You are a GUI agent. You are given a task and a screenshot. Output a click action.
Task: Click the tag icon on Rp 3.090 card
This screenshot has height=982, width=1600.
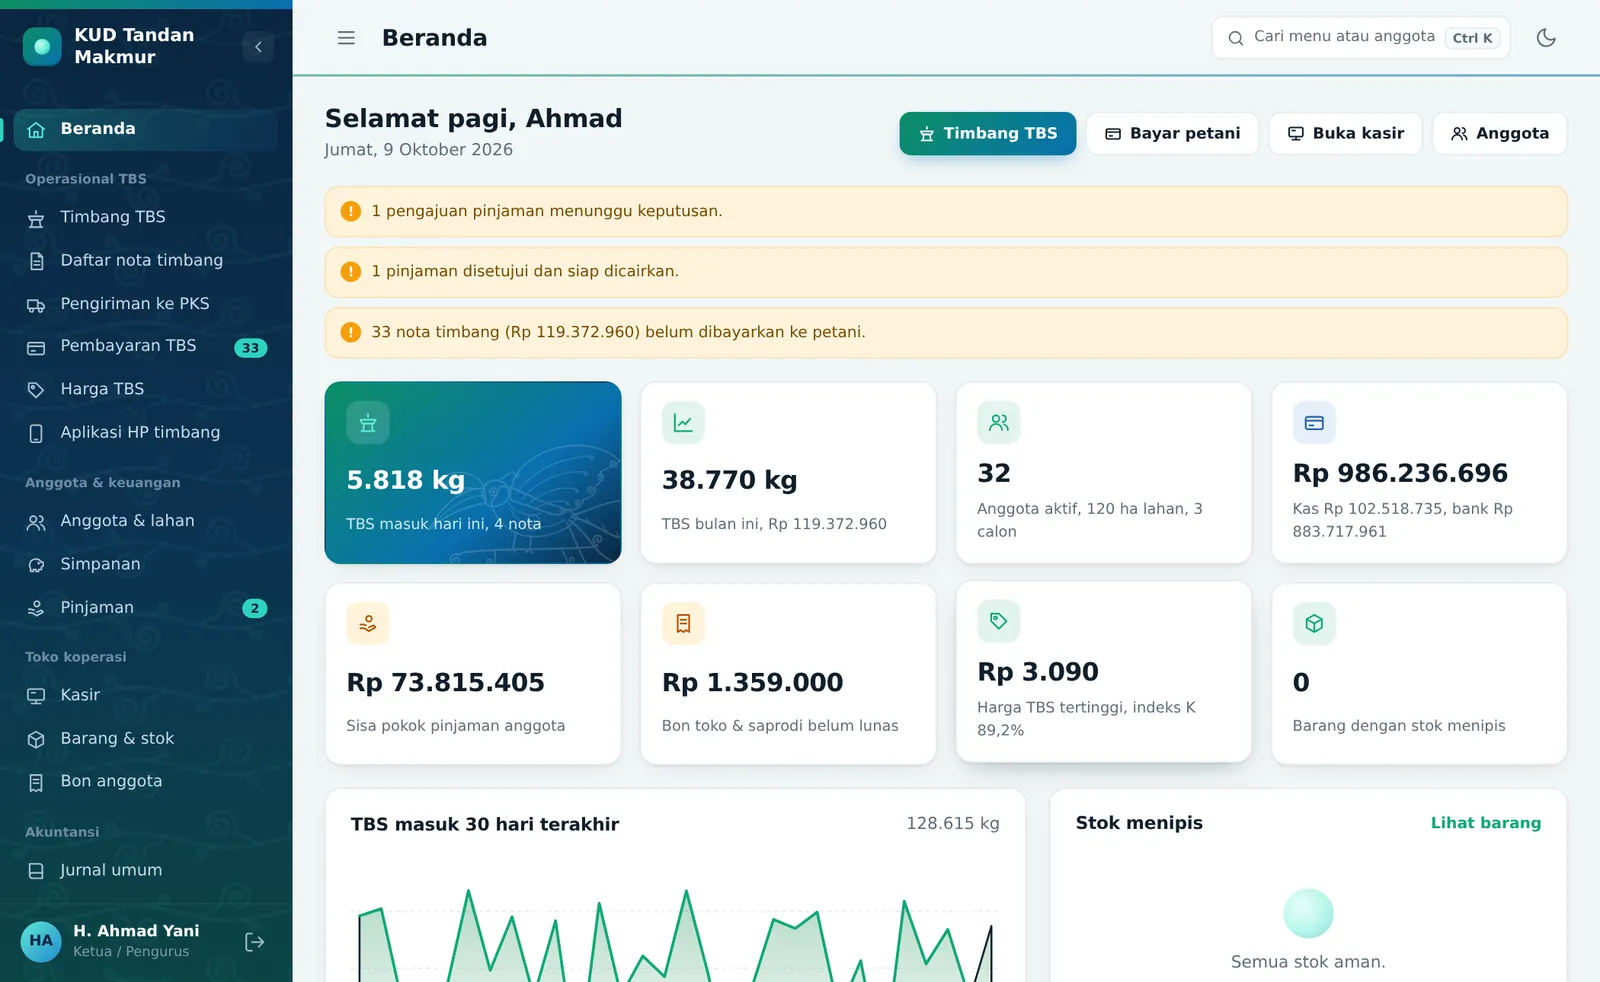[x=999, y=621]
